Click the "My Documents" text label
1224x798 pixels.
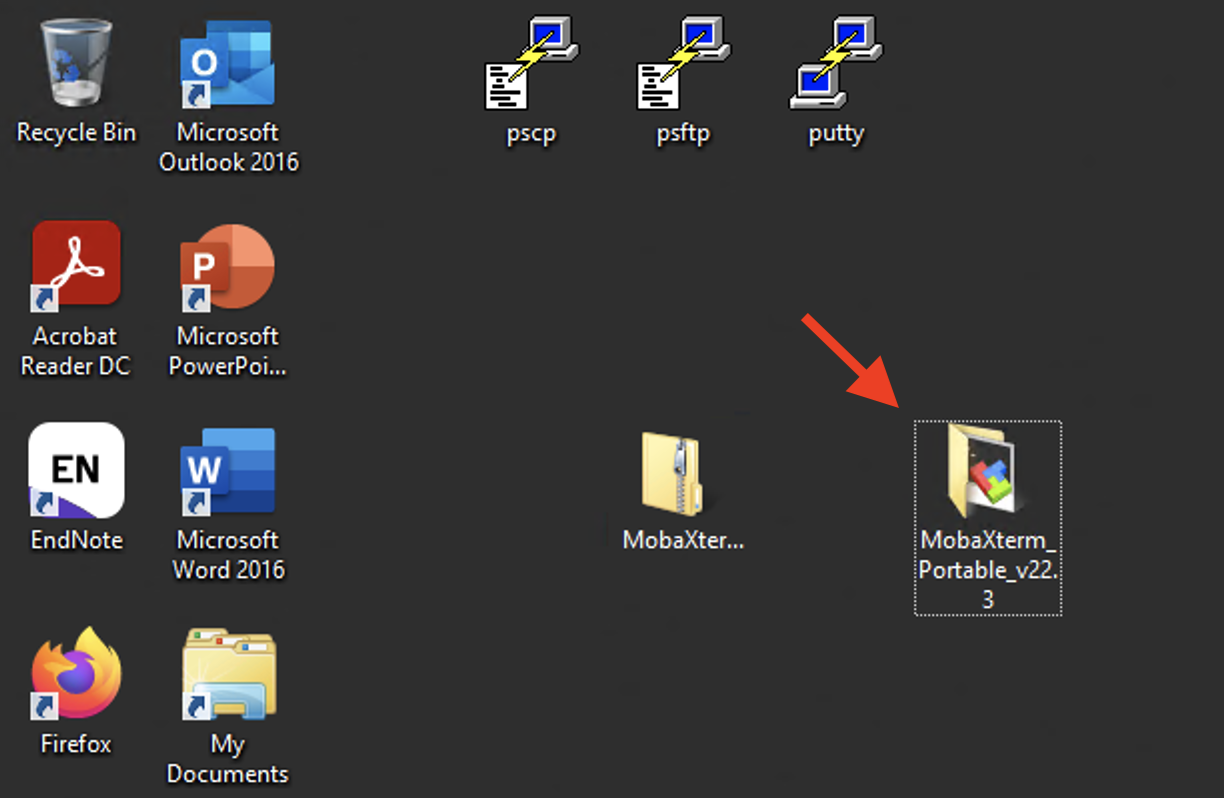pos(228,759)
